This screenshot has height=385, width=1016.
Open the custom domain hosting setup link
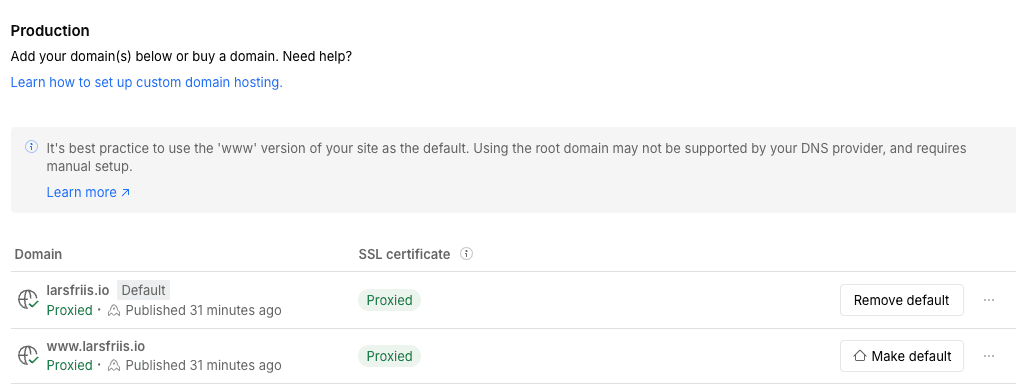tap(146, 82)
